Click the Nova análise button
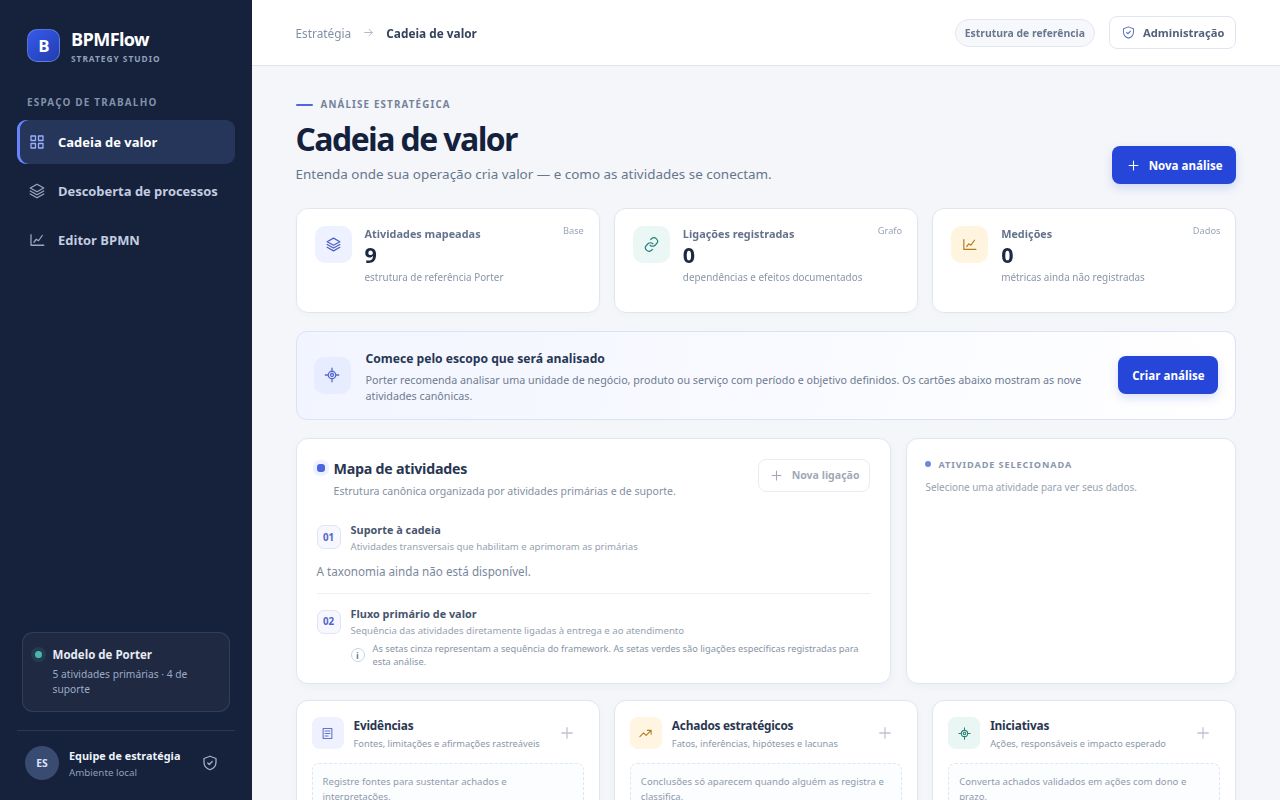This screenshot has height=800, width=1280. coord(1174,165)
